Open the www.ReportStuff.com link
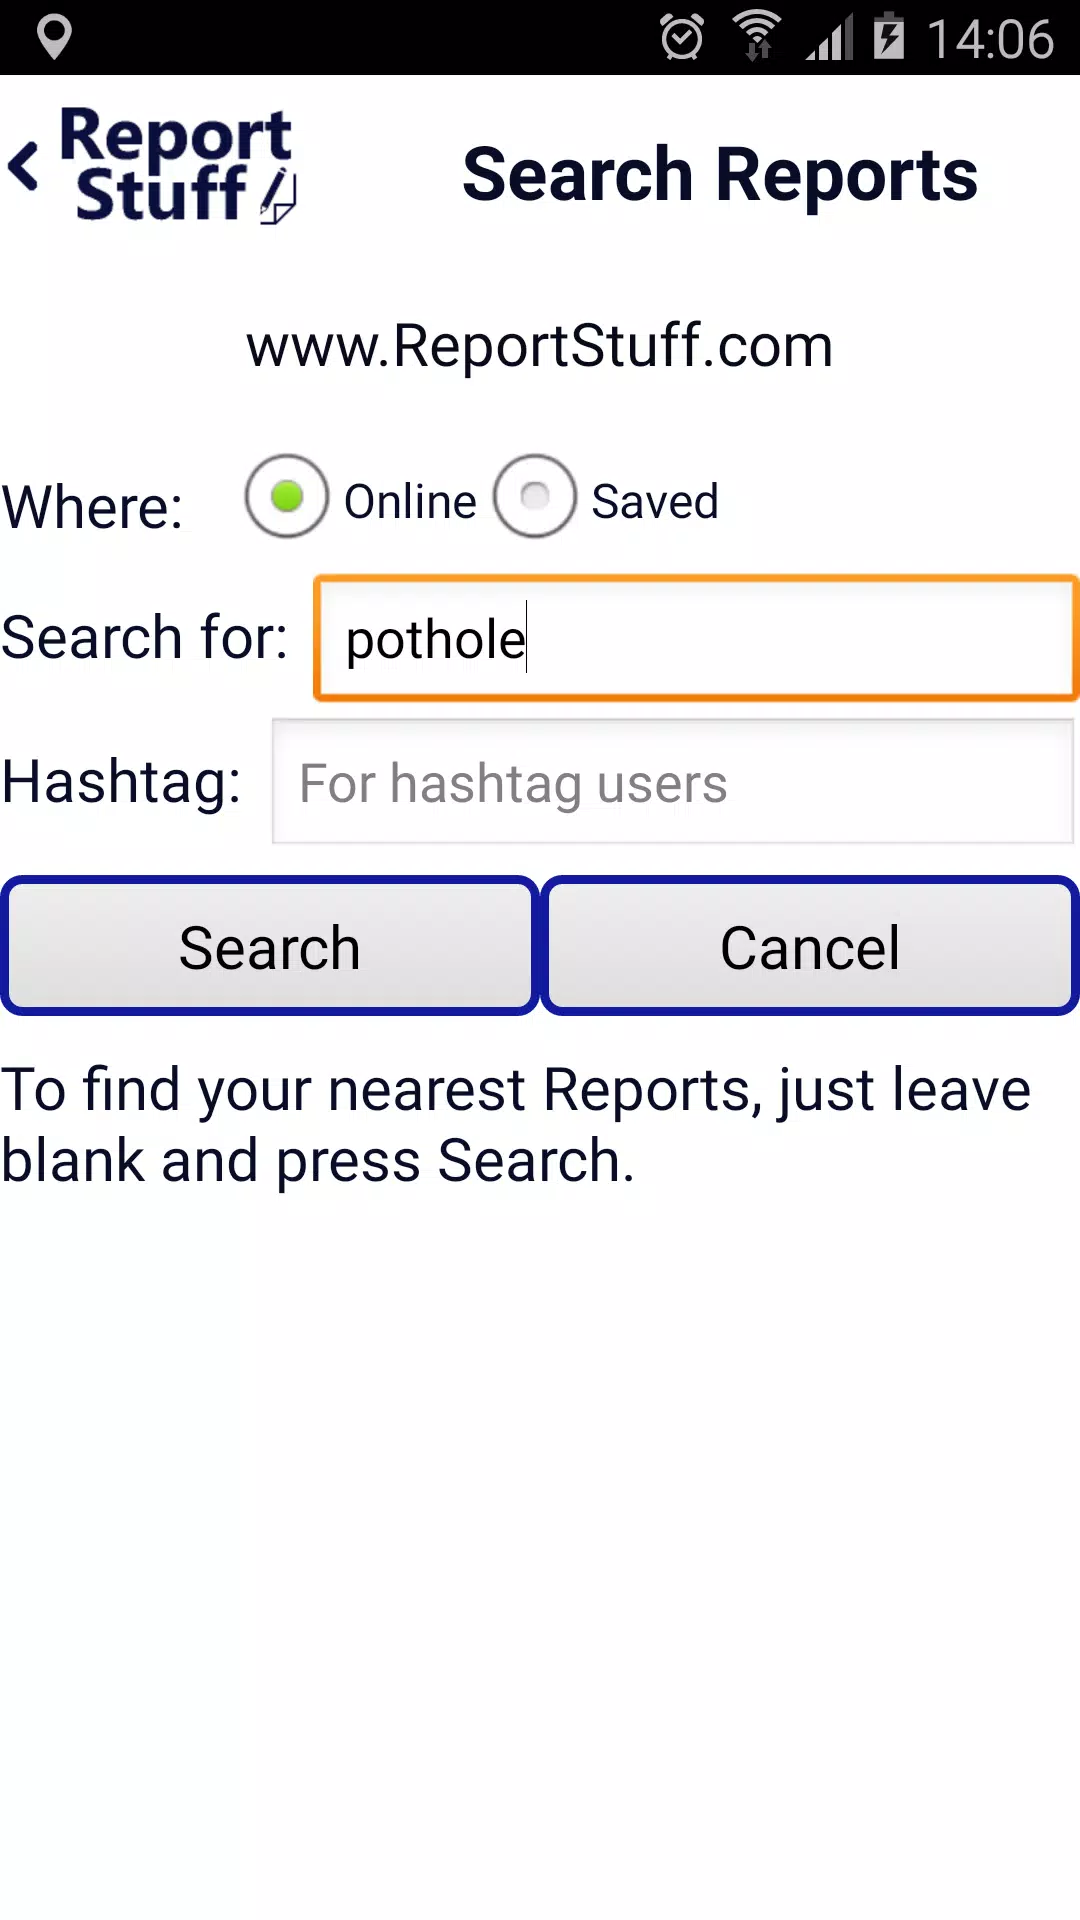This screenshot has width=1080, height=1920. 540,346
